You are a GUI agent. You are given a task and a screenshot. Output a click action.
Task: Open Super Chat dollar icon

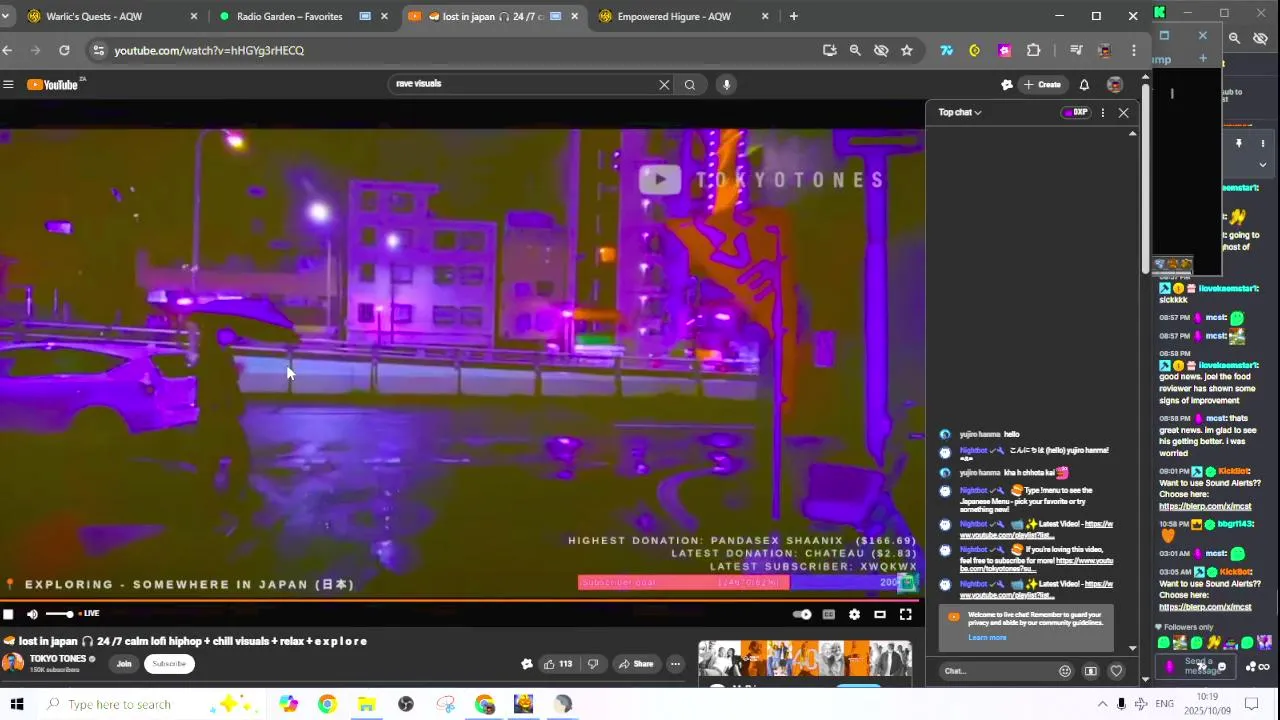tap(1091, 671)
